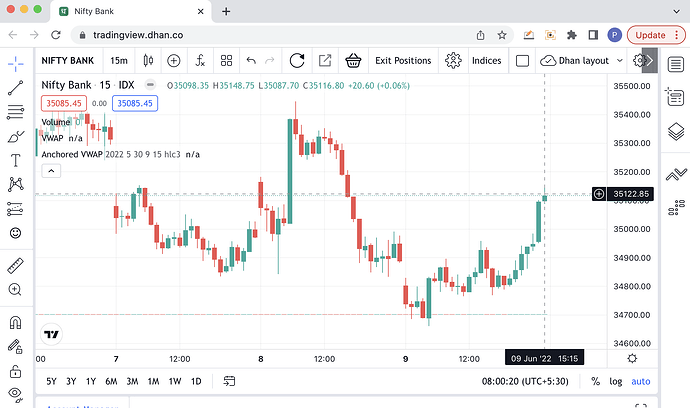Open chart in a popup window
Viewport: 690px width, 408px height.
[325, 61]
